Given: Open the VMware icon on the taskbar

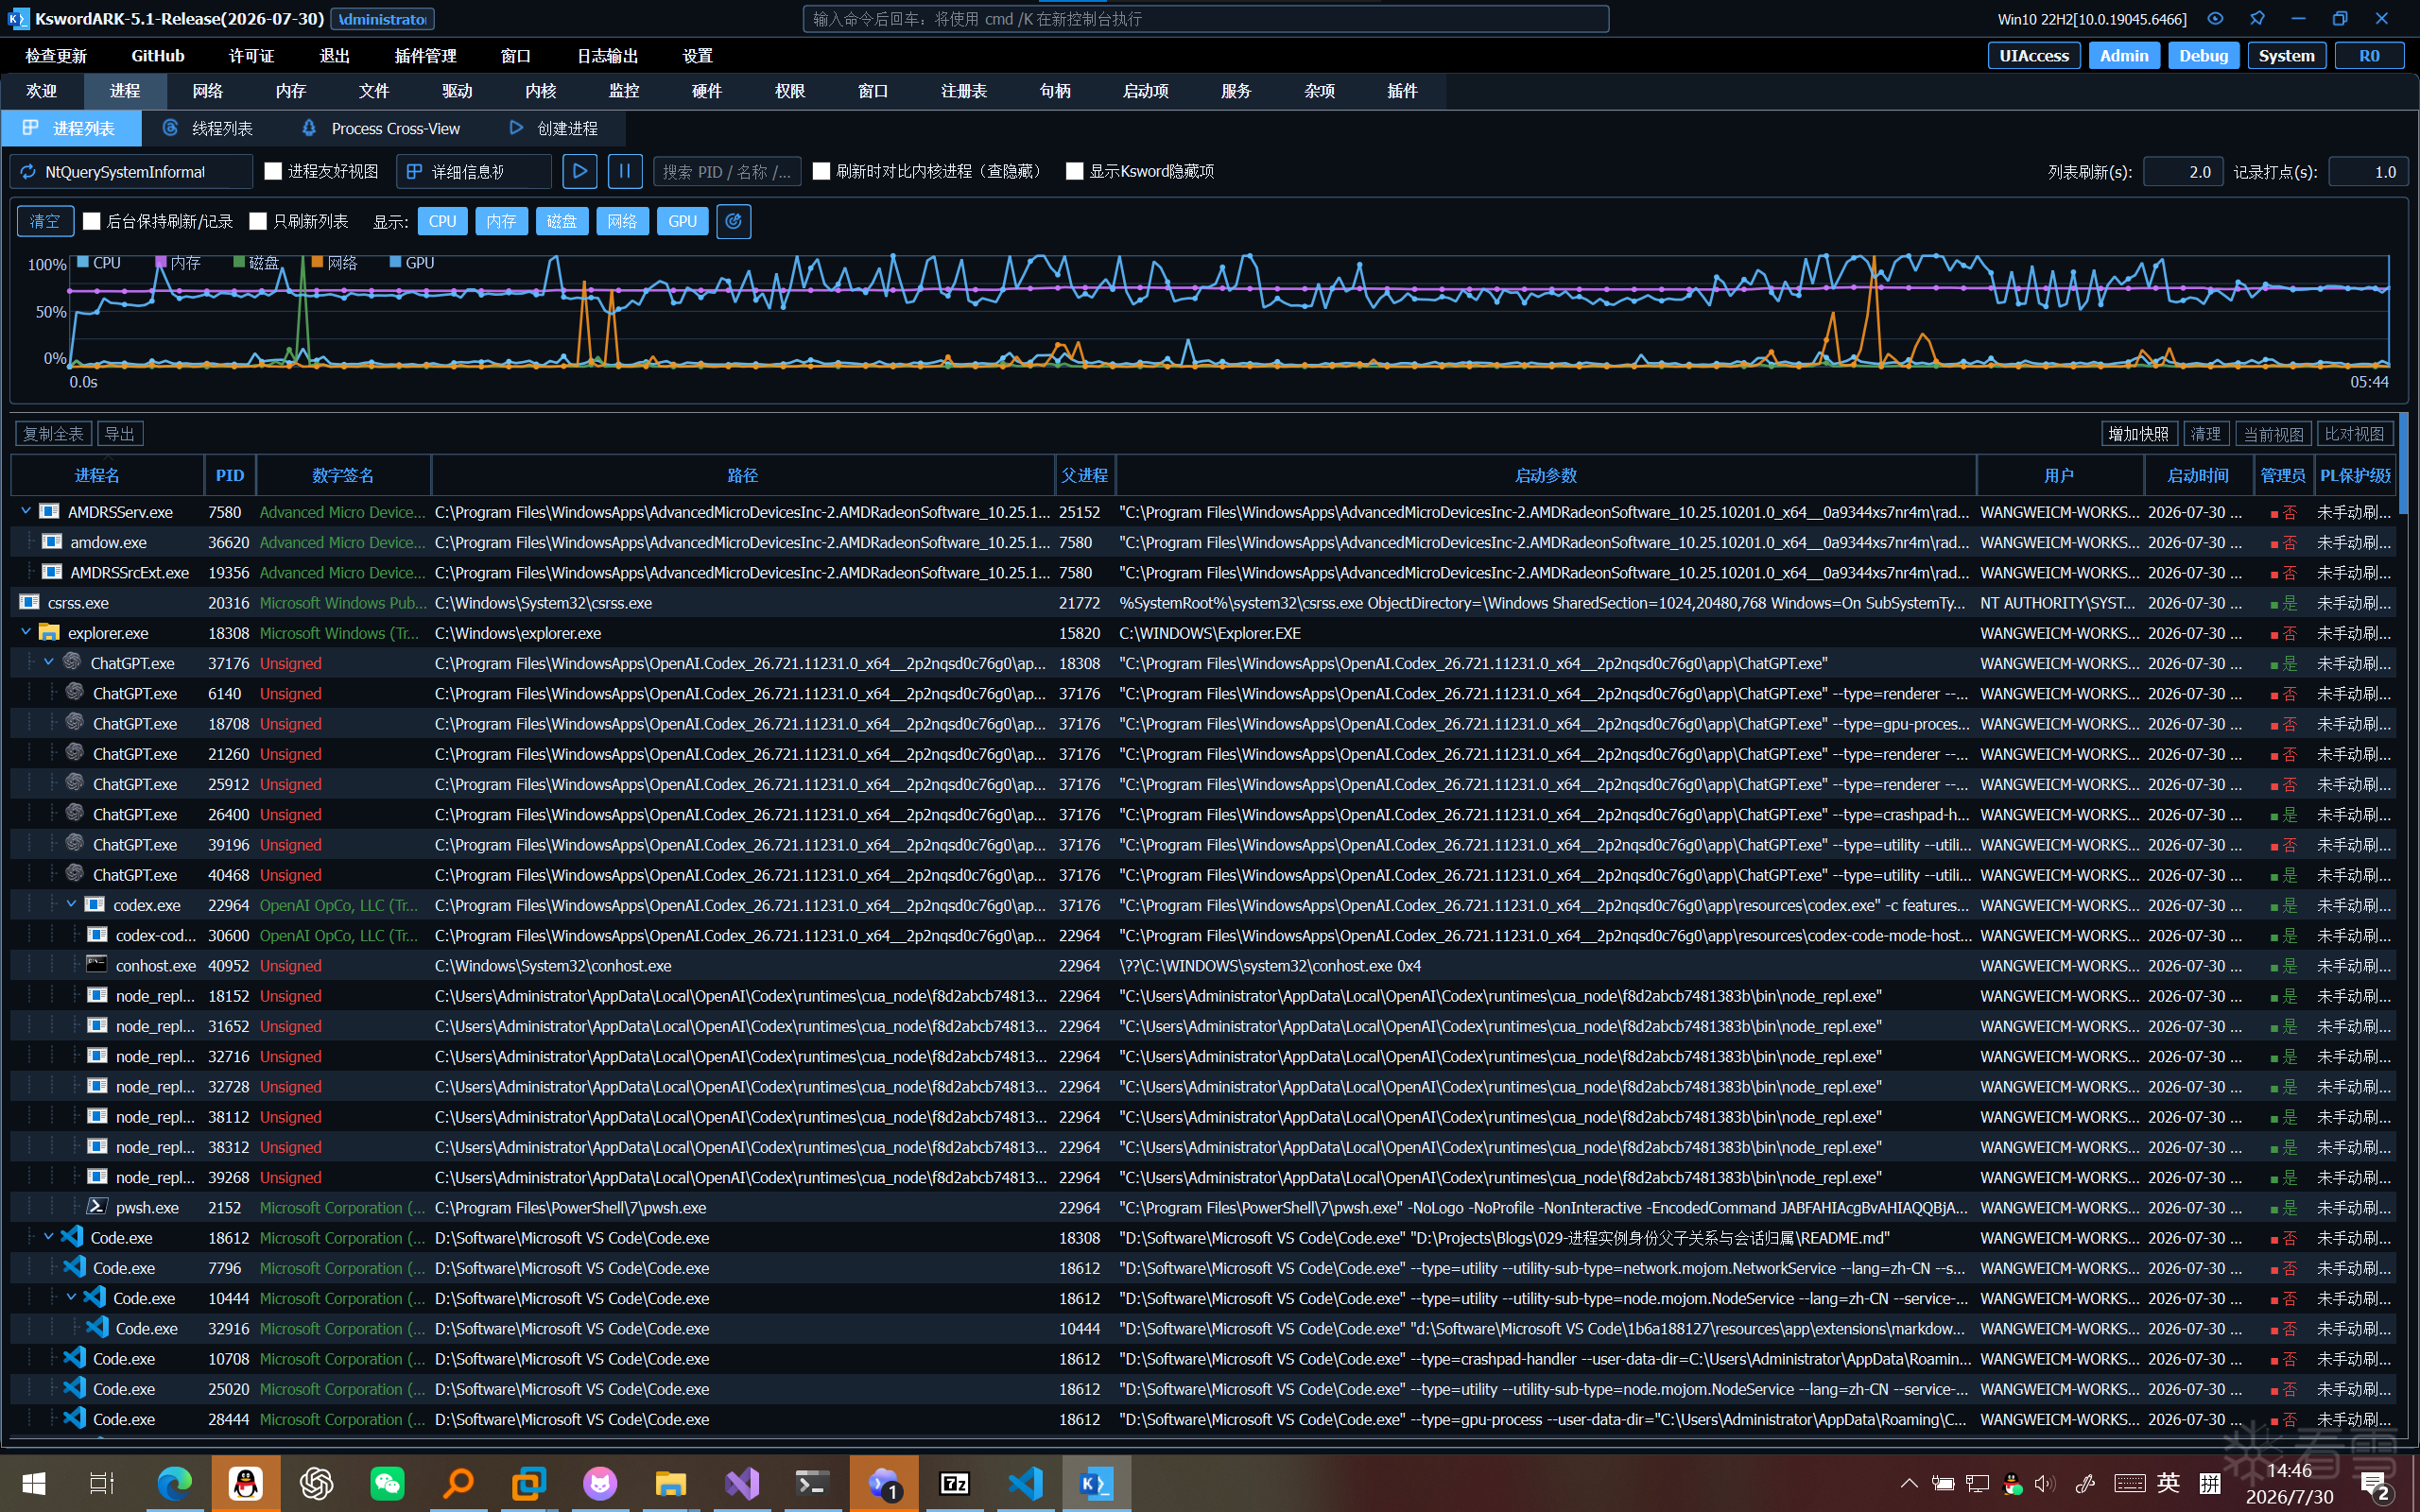Looking at the screenshot, I should [x=529, y=1483].
